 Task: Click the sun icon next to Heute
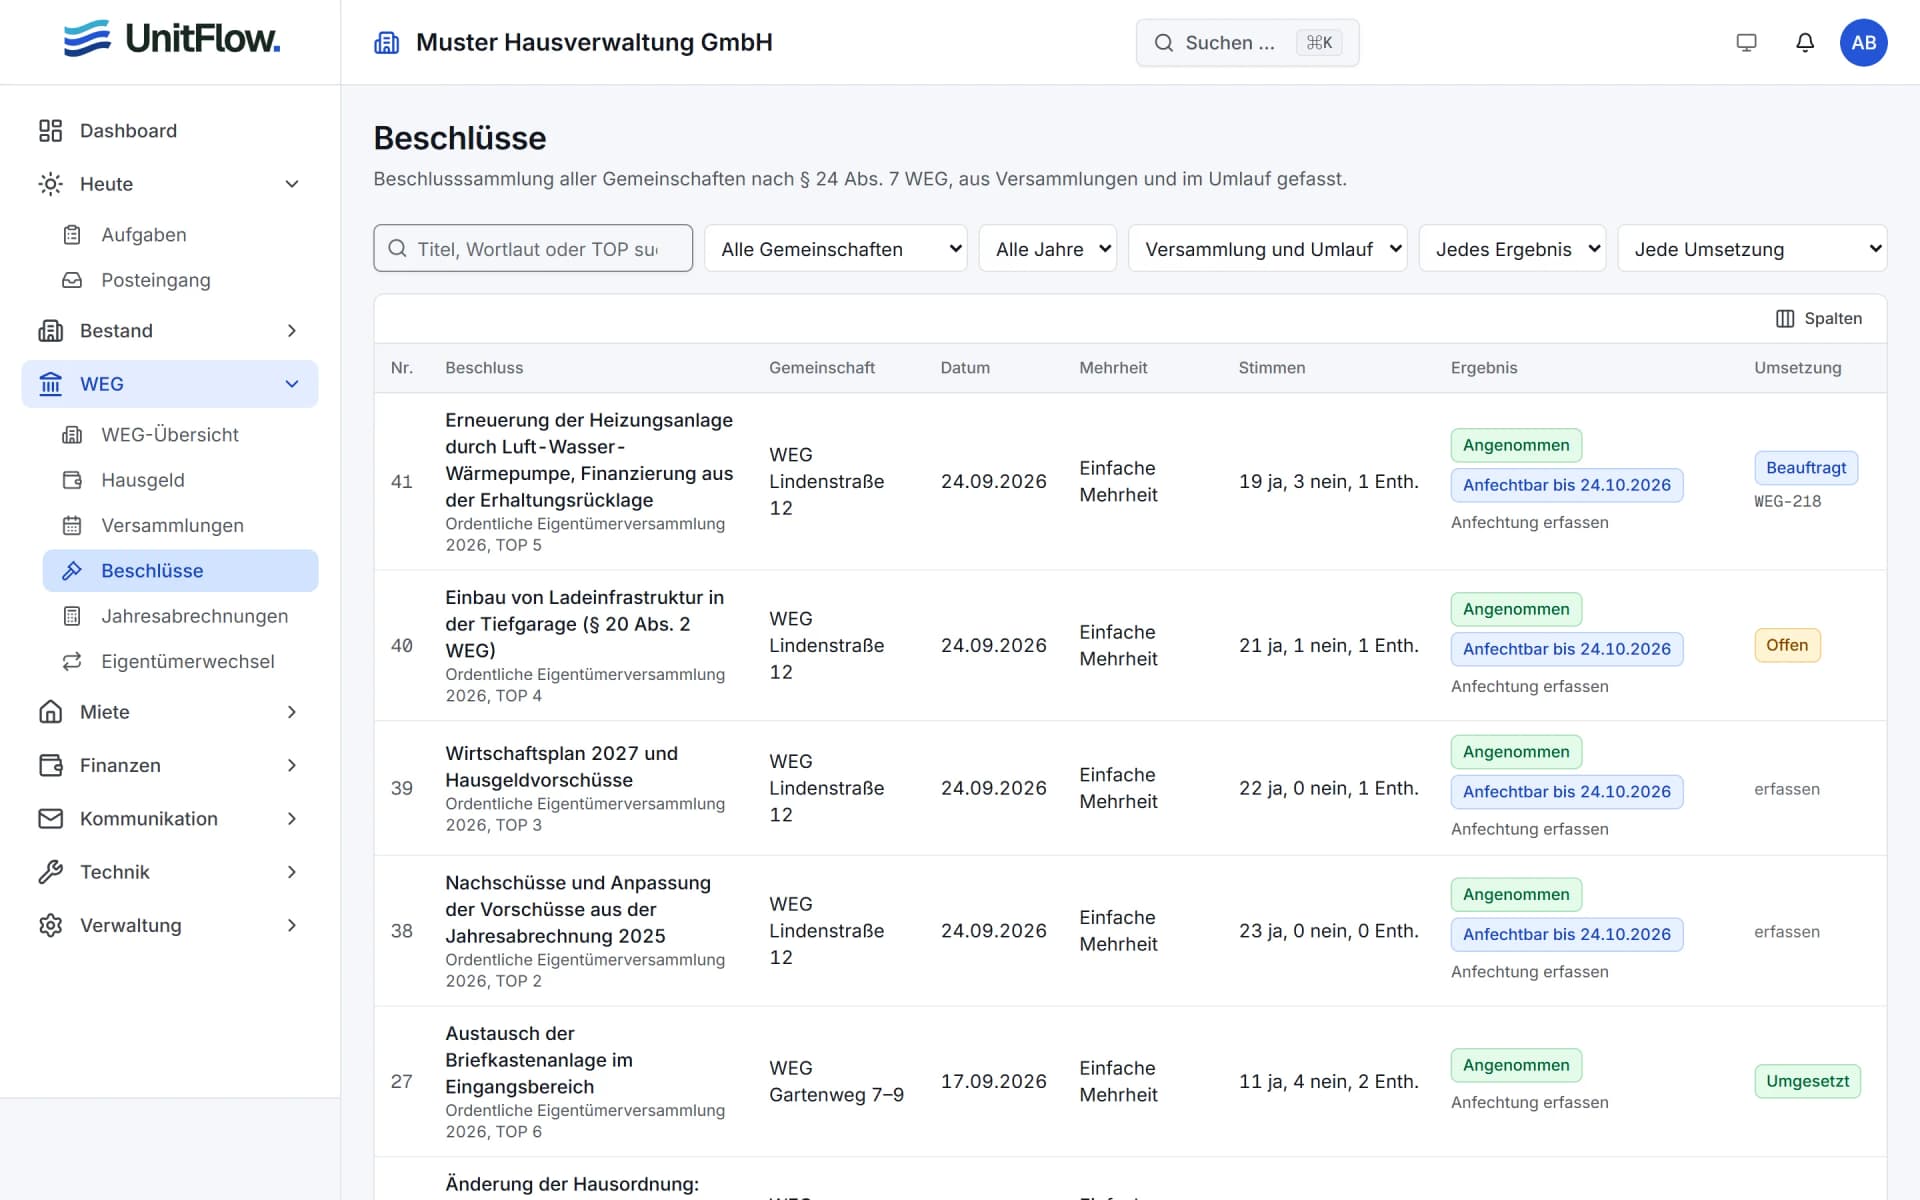[x=50, y=184]
